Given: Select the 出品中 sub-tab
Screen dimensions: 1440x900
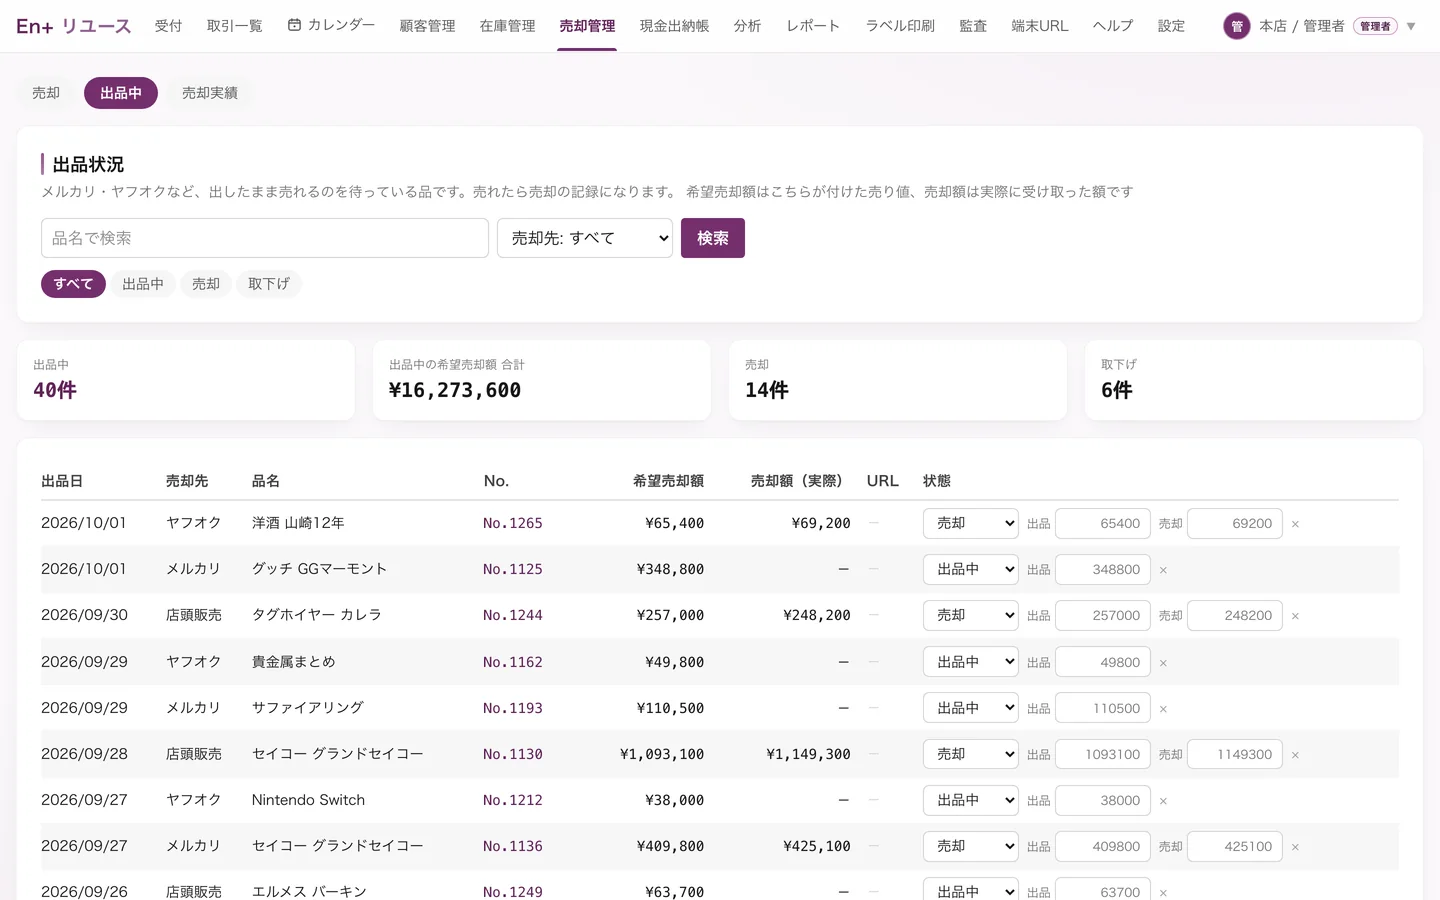Looking at the screenshot, I should click(x=121, y=93).
